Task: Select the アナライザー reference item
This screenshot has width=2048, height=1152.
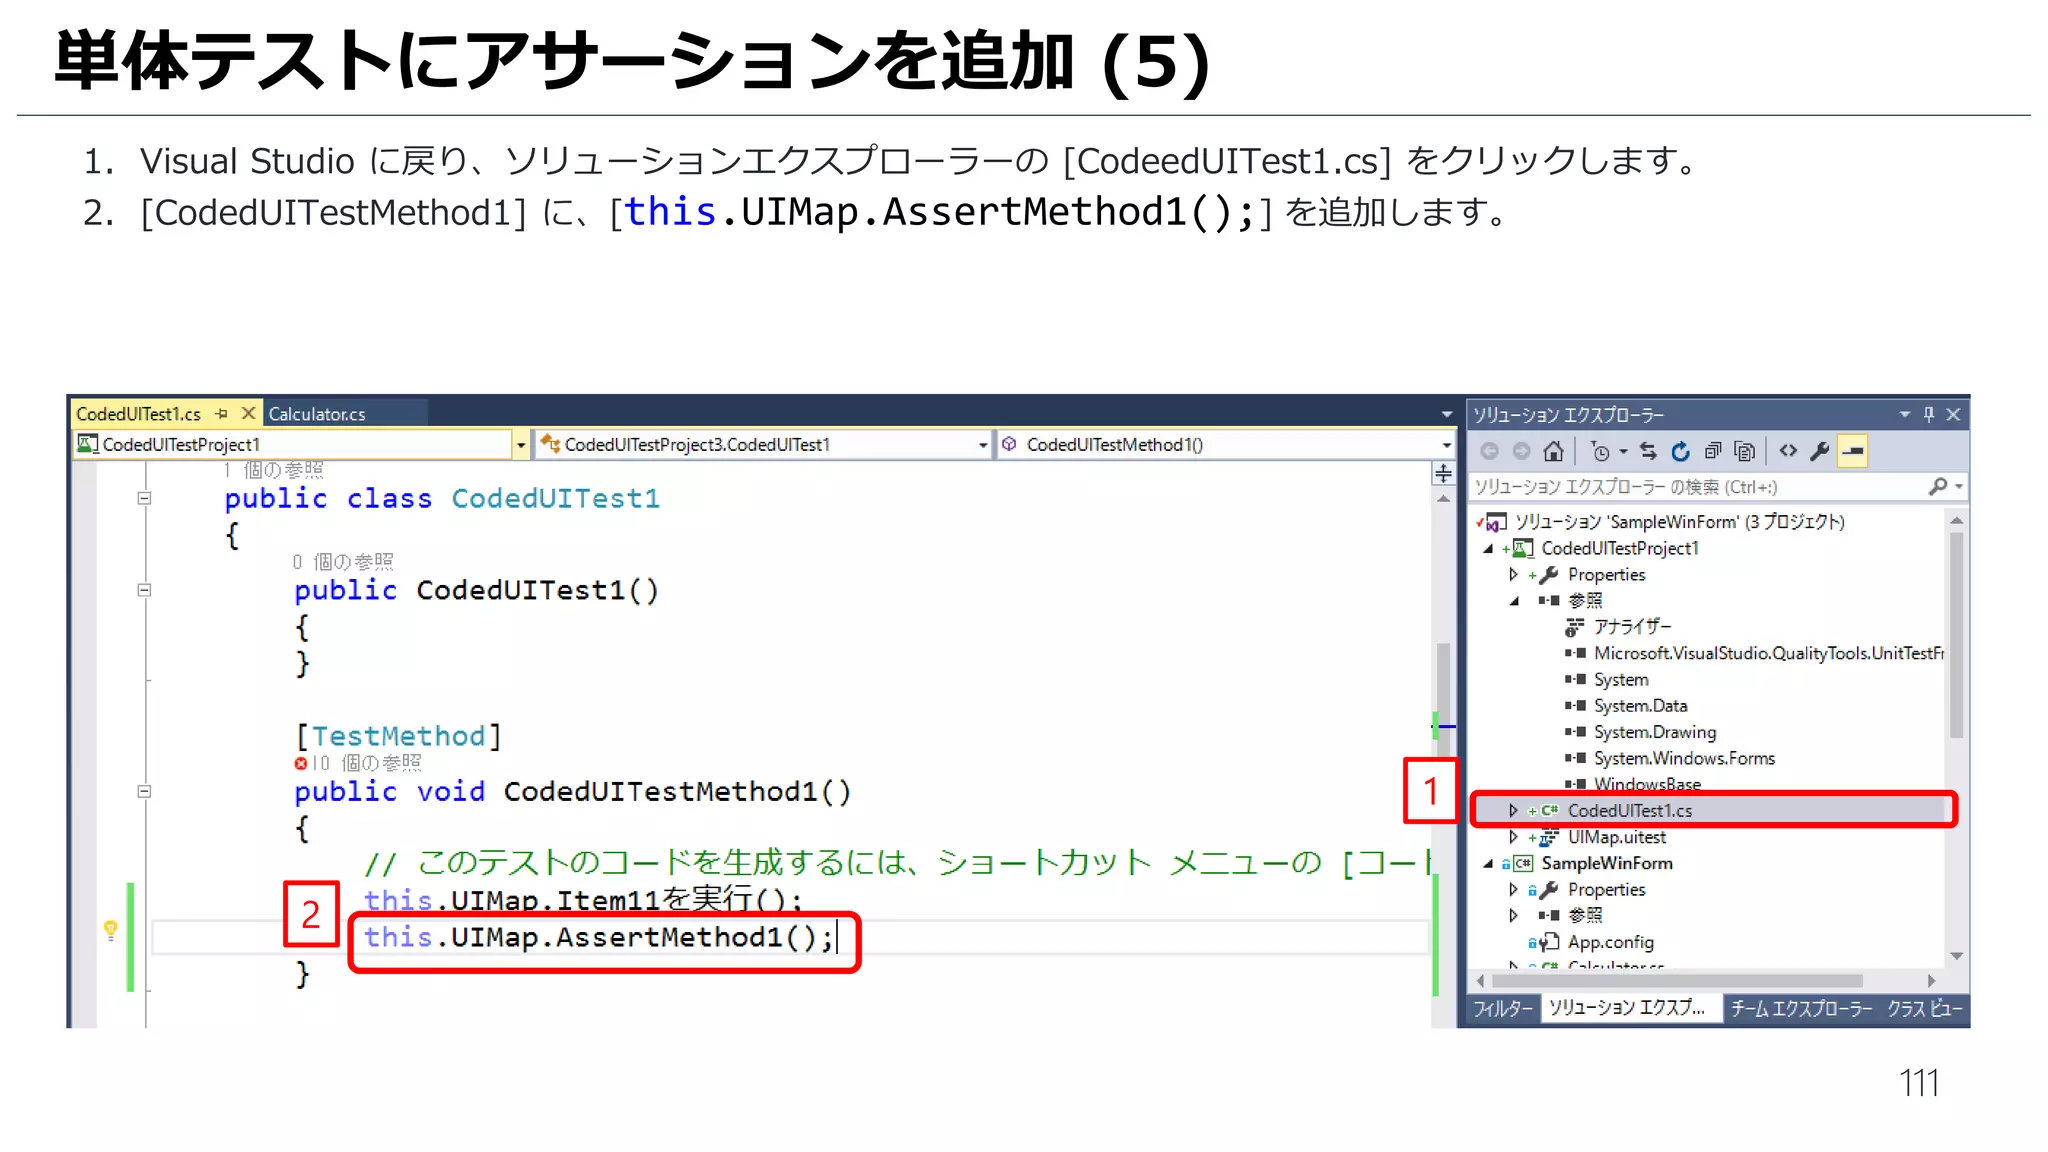Action: click(x=1632, y=627)
